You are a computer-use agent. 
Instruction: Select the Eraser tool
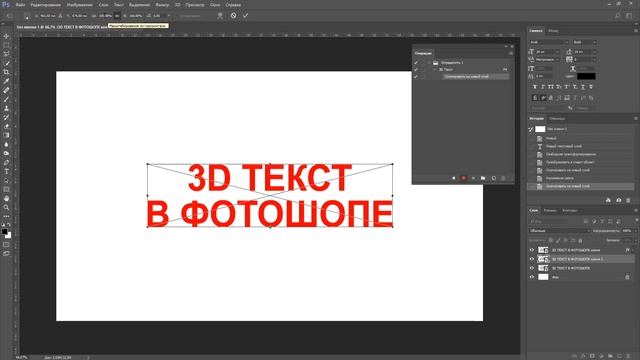[x=6, y=126]
